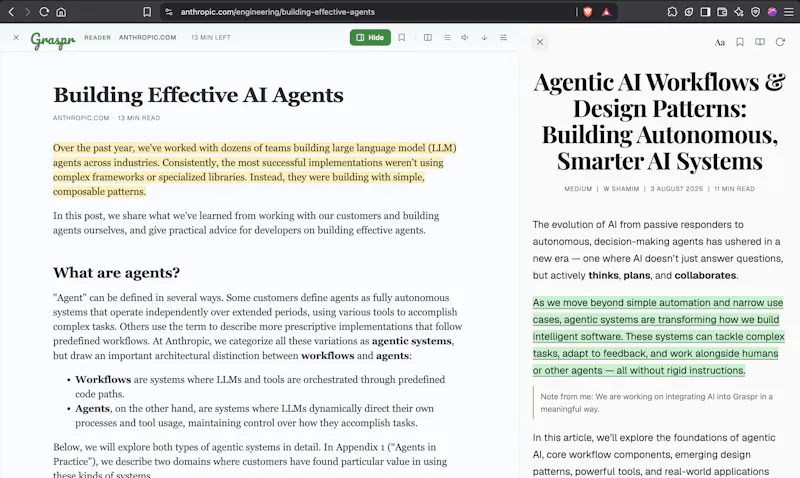Select the READER label in Graspr header
The width and height of the screenshot is (800, 478).
pos(97,37)
